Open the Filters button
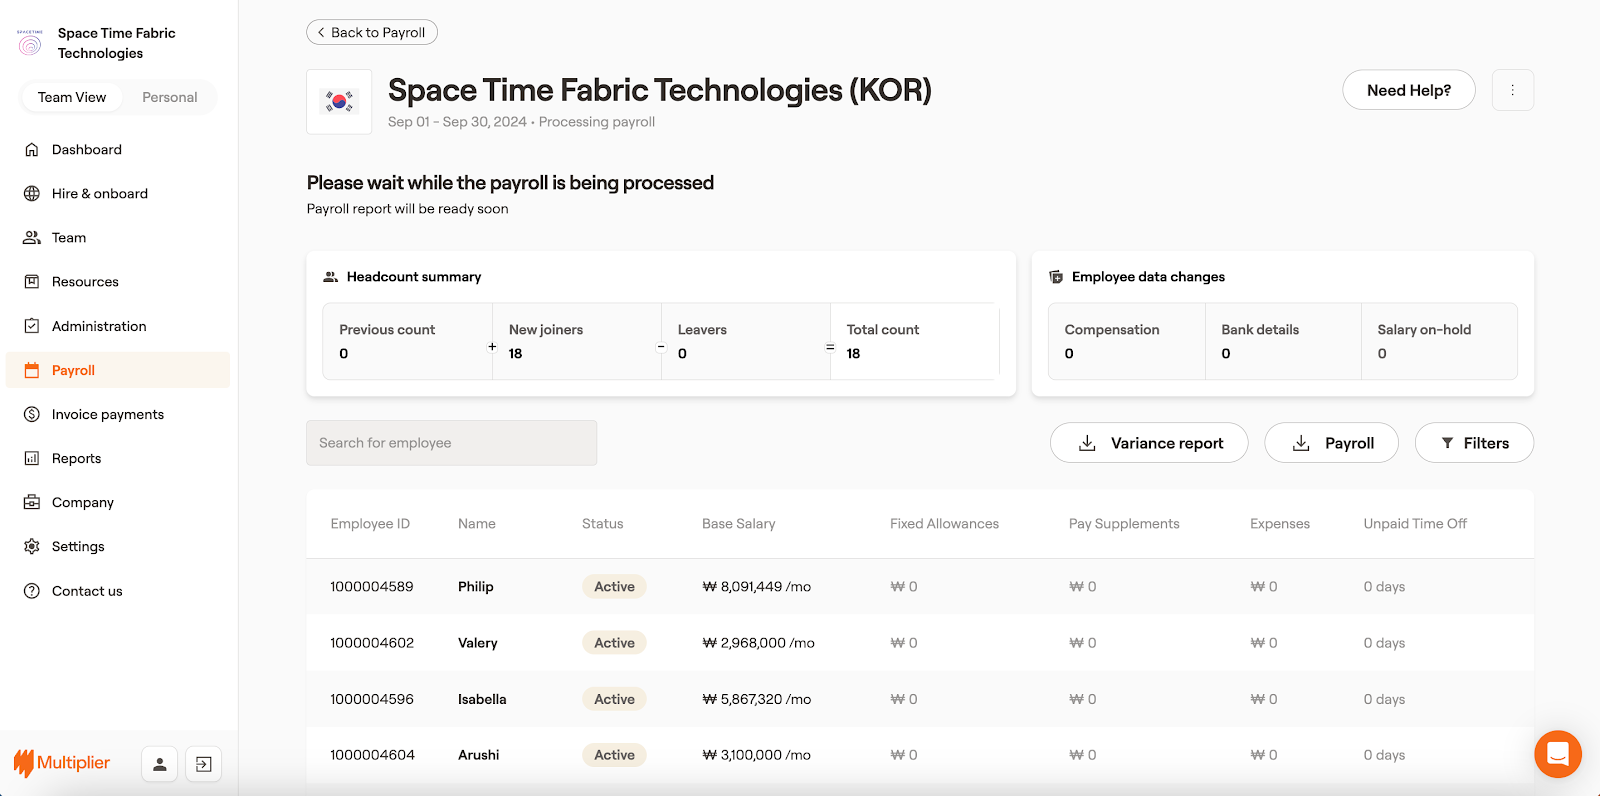The height and width of the screenshot is (796, 1600). [x=1474, y=443]
